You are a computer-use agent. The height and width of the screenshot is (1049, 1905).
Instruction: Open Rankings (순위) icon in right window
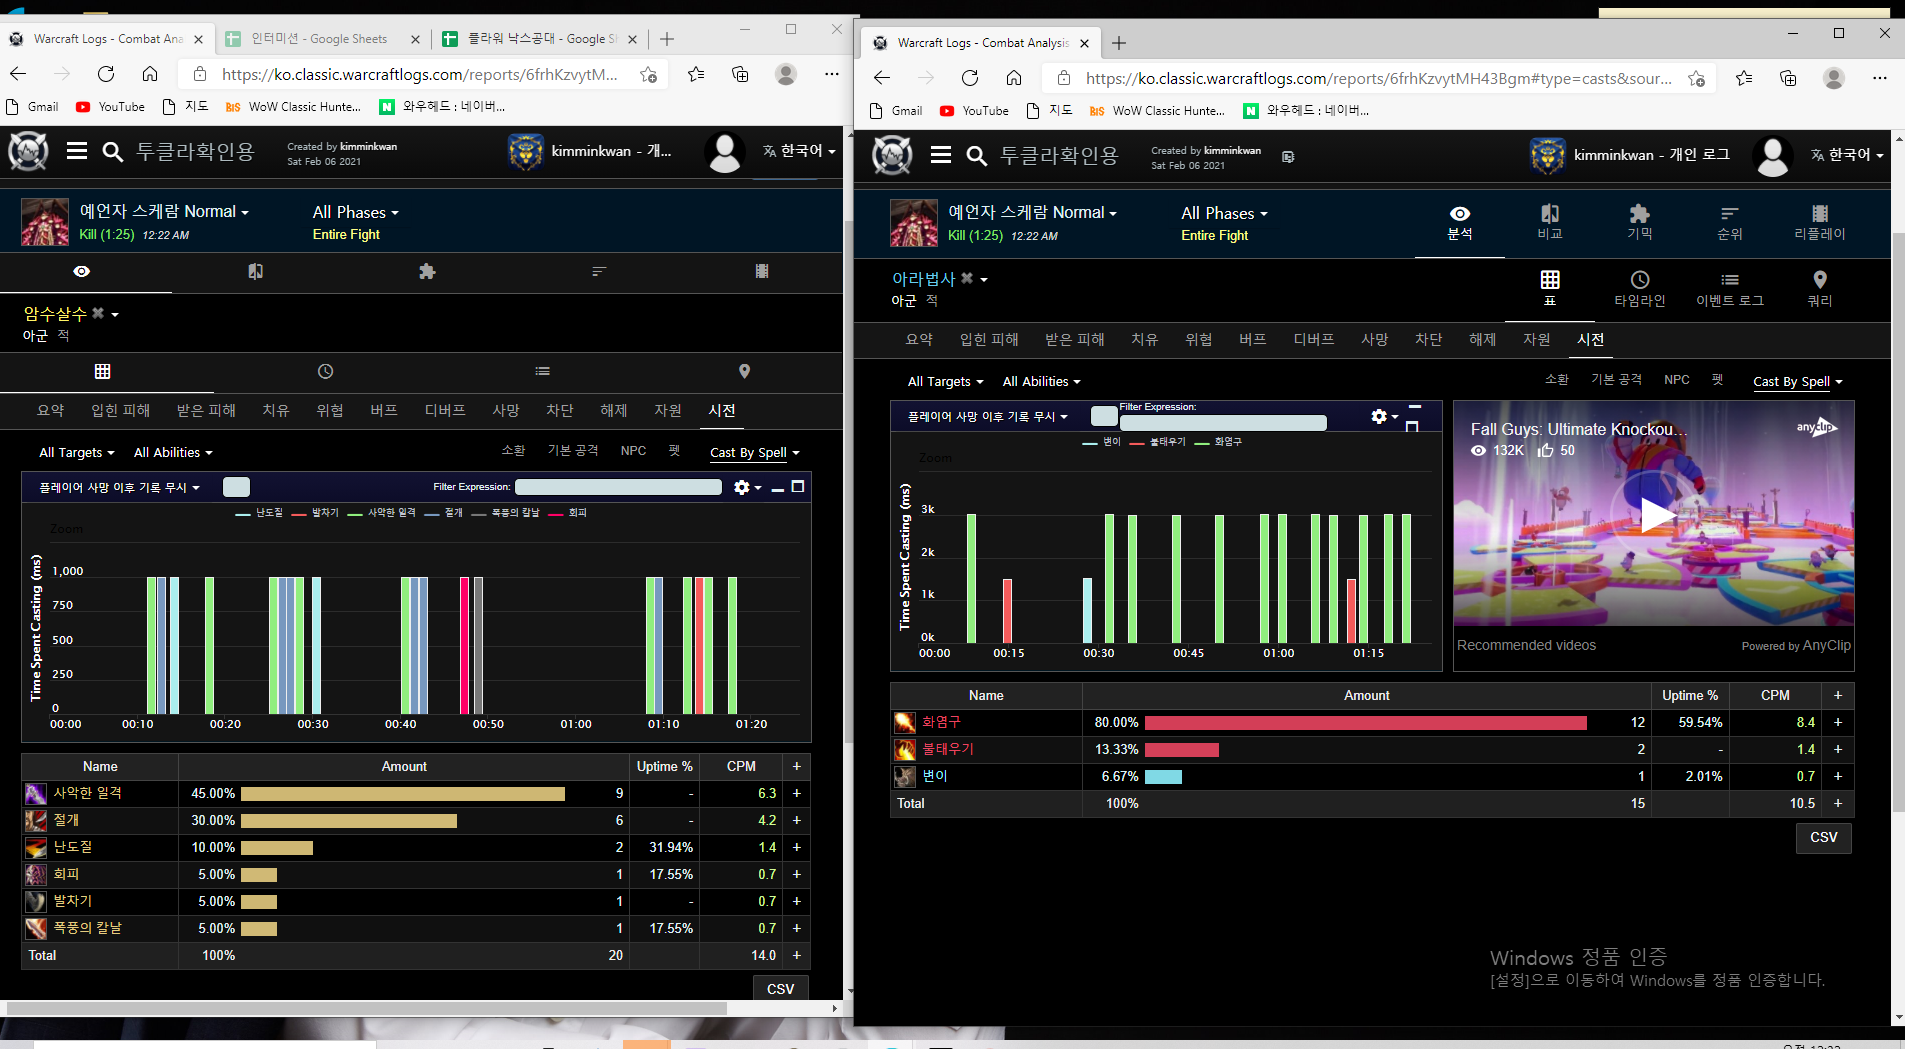pos(1730,222)
